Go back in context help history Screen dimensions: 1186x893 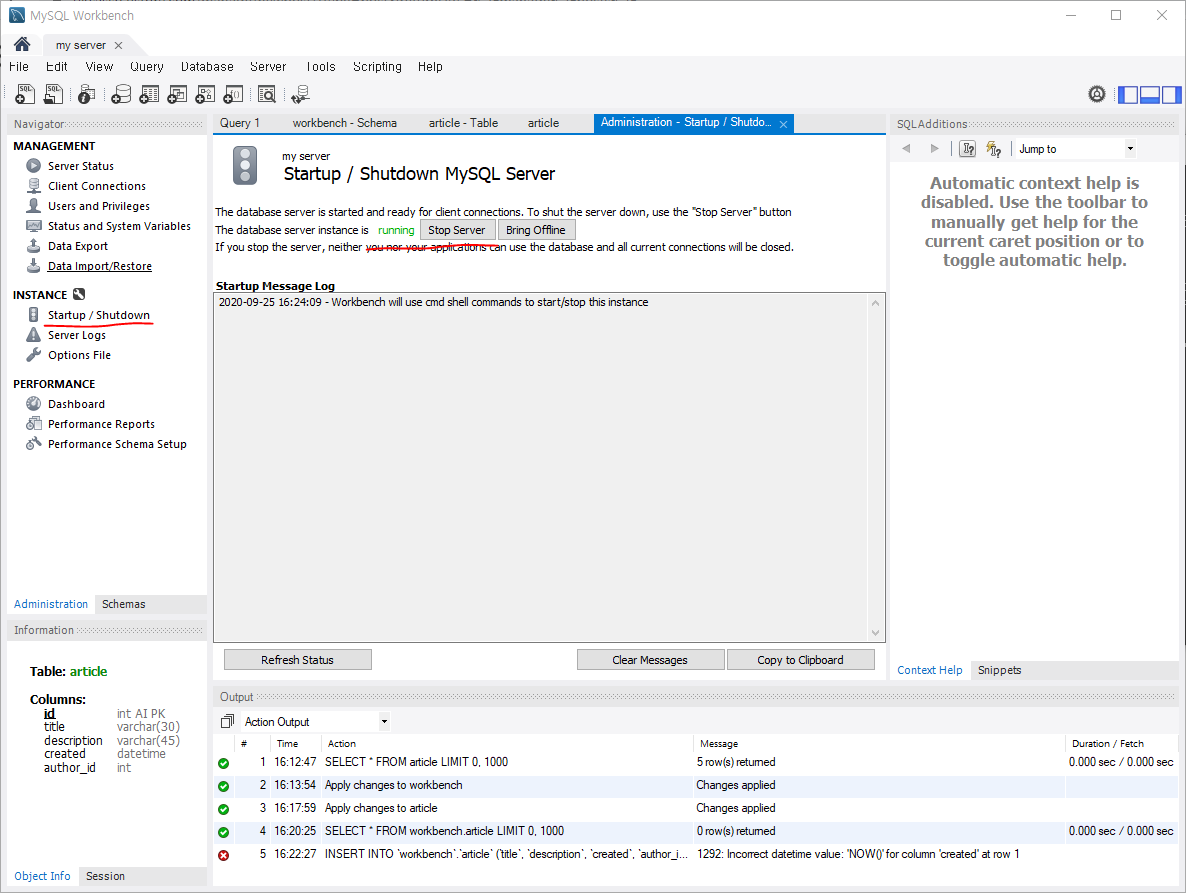(906, 149)
